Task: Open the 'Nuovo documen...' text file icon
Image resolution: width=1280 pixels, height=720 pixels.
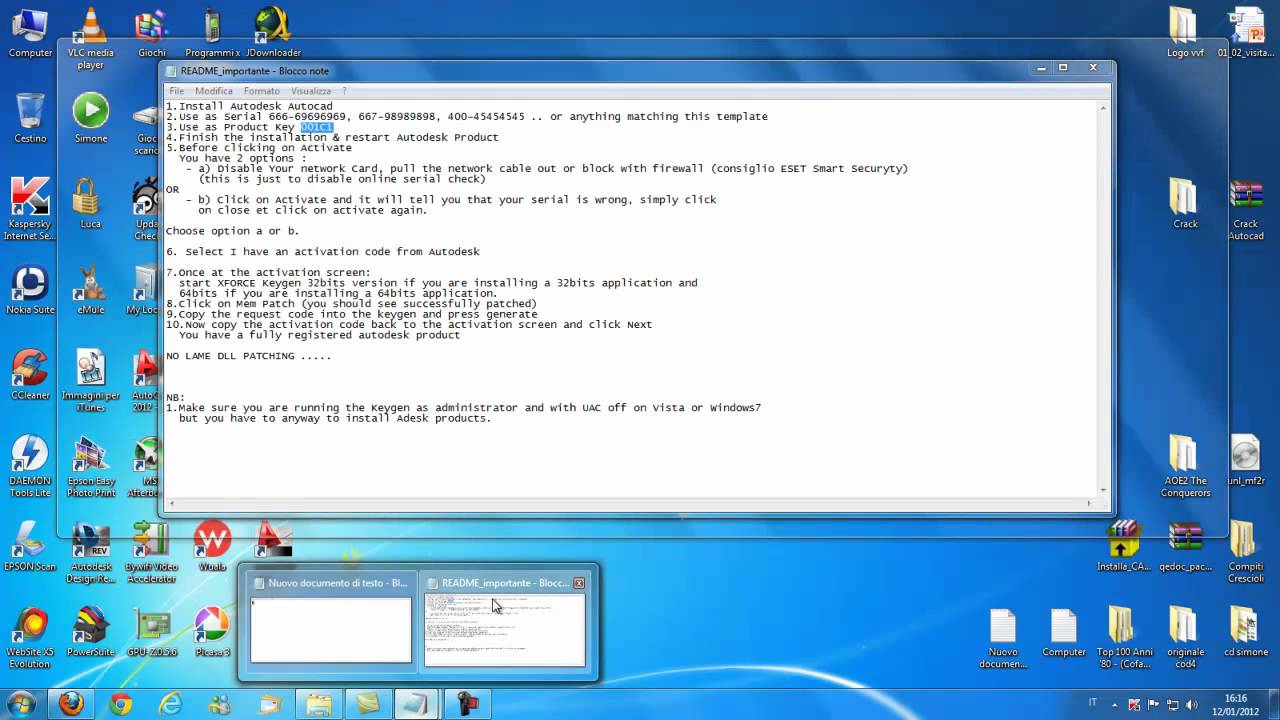Action: 1003,639
